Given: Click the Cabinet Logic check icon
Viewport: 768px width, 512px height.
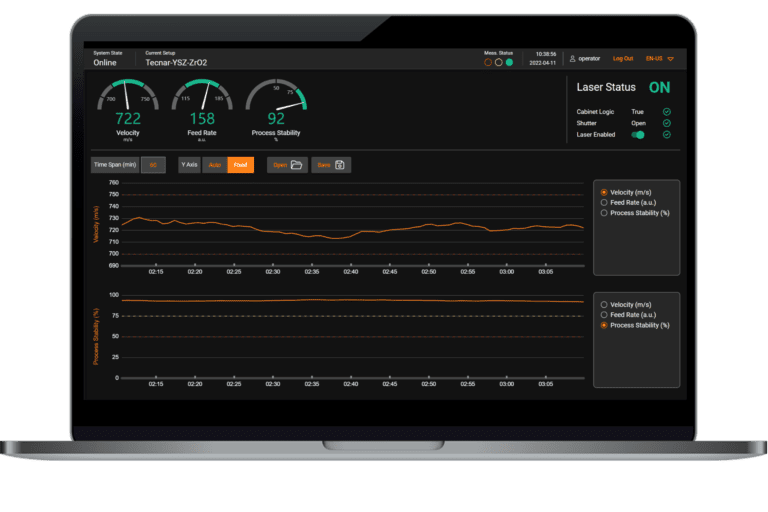Looking at the screenshot, I should pyautogui.click(x=666, y=112).
